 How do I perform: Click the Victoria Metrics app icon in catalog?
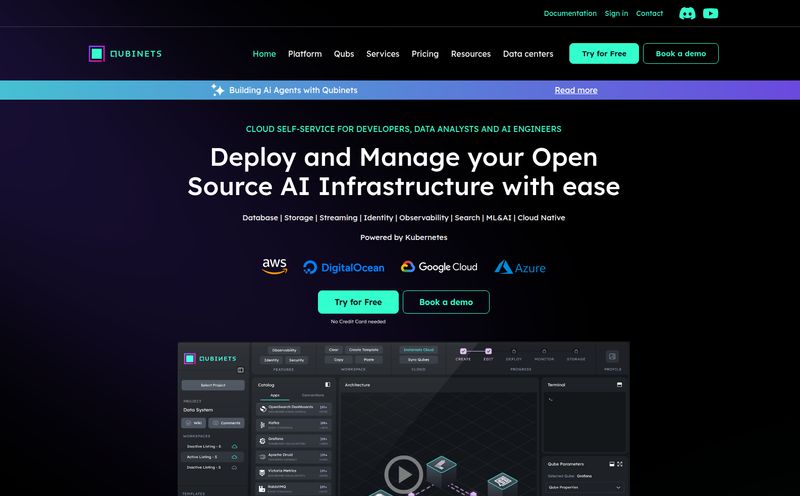point(263,473)
